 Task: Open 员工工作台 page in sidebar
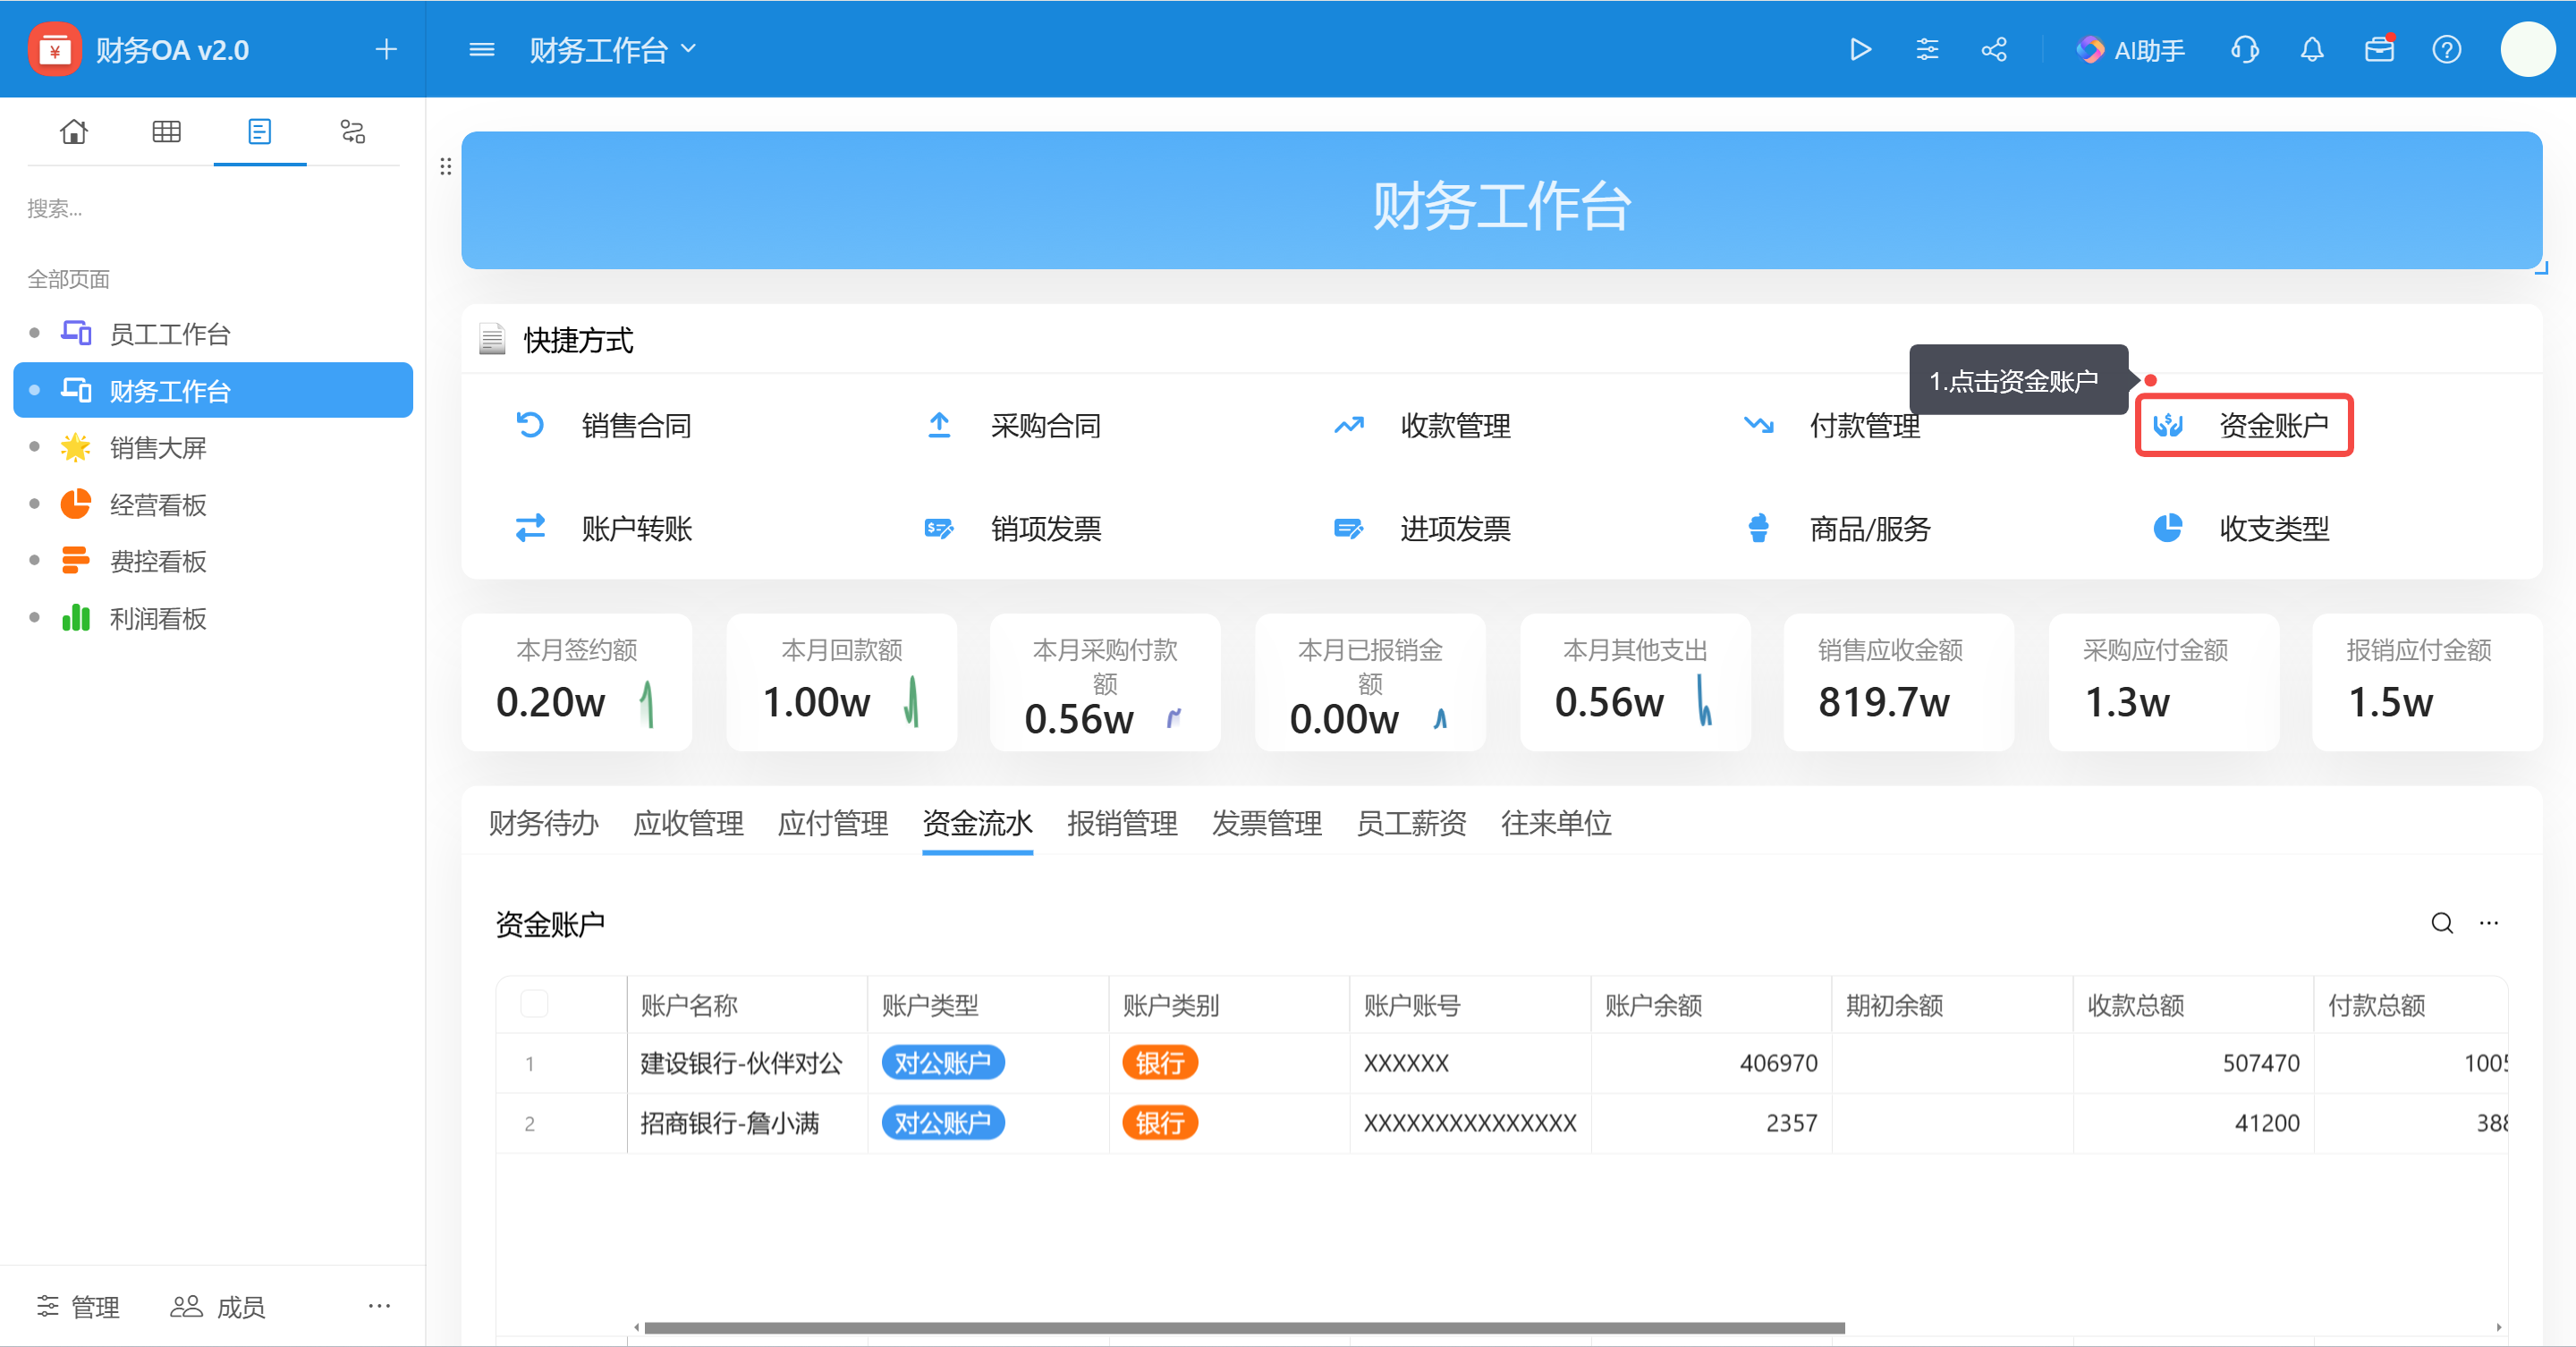pyautogui.click(x=213, y=333)
